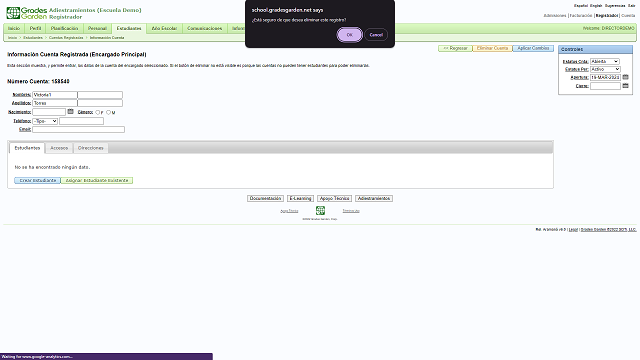Click the phone number input field
640x360 pixels.
click(x=81, y=121)
